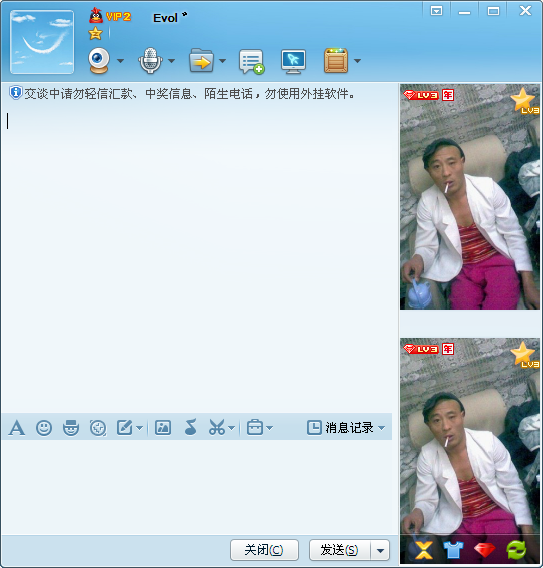543x568 pixels.
Task: Open the magic emoticon hat face icon
Action: 71,428
